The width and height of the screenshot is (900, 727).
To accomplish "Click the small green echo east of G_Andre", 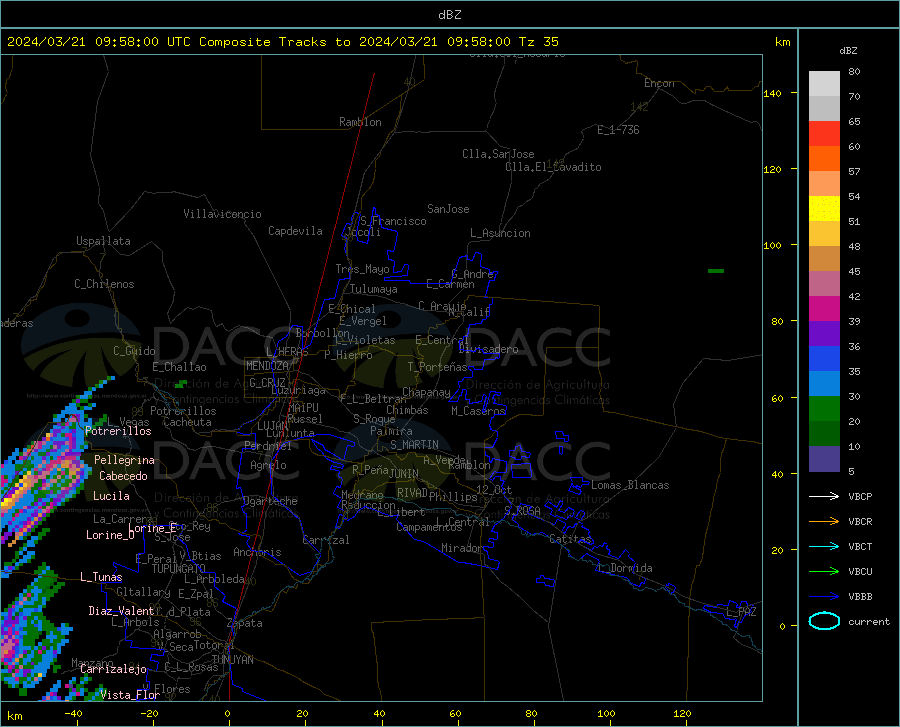I will point(716,271).
